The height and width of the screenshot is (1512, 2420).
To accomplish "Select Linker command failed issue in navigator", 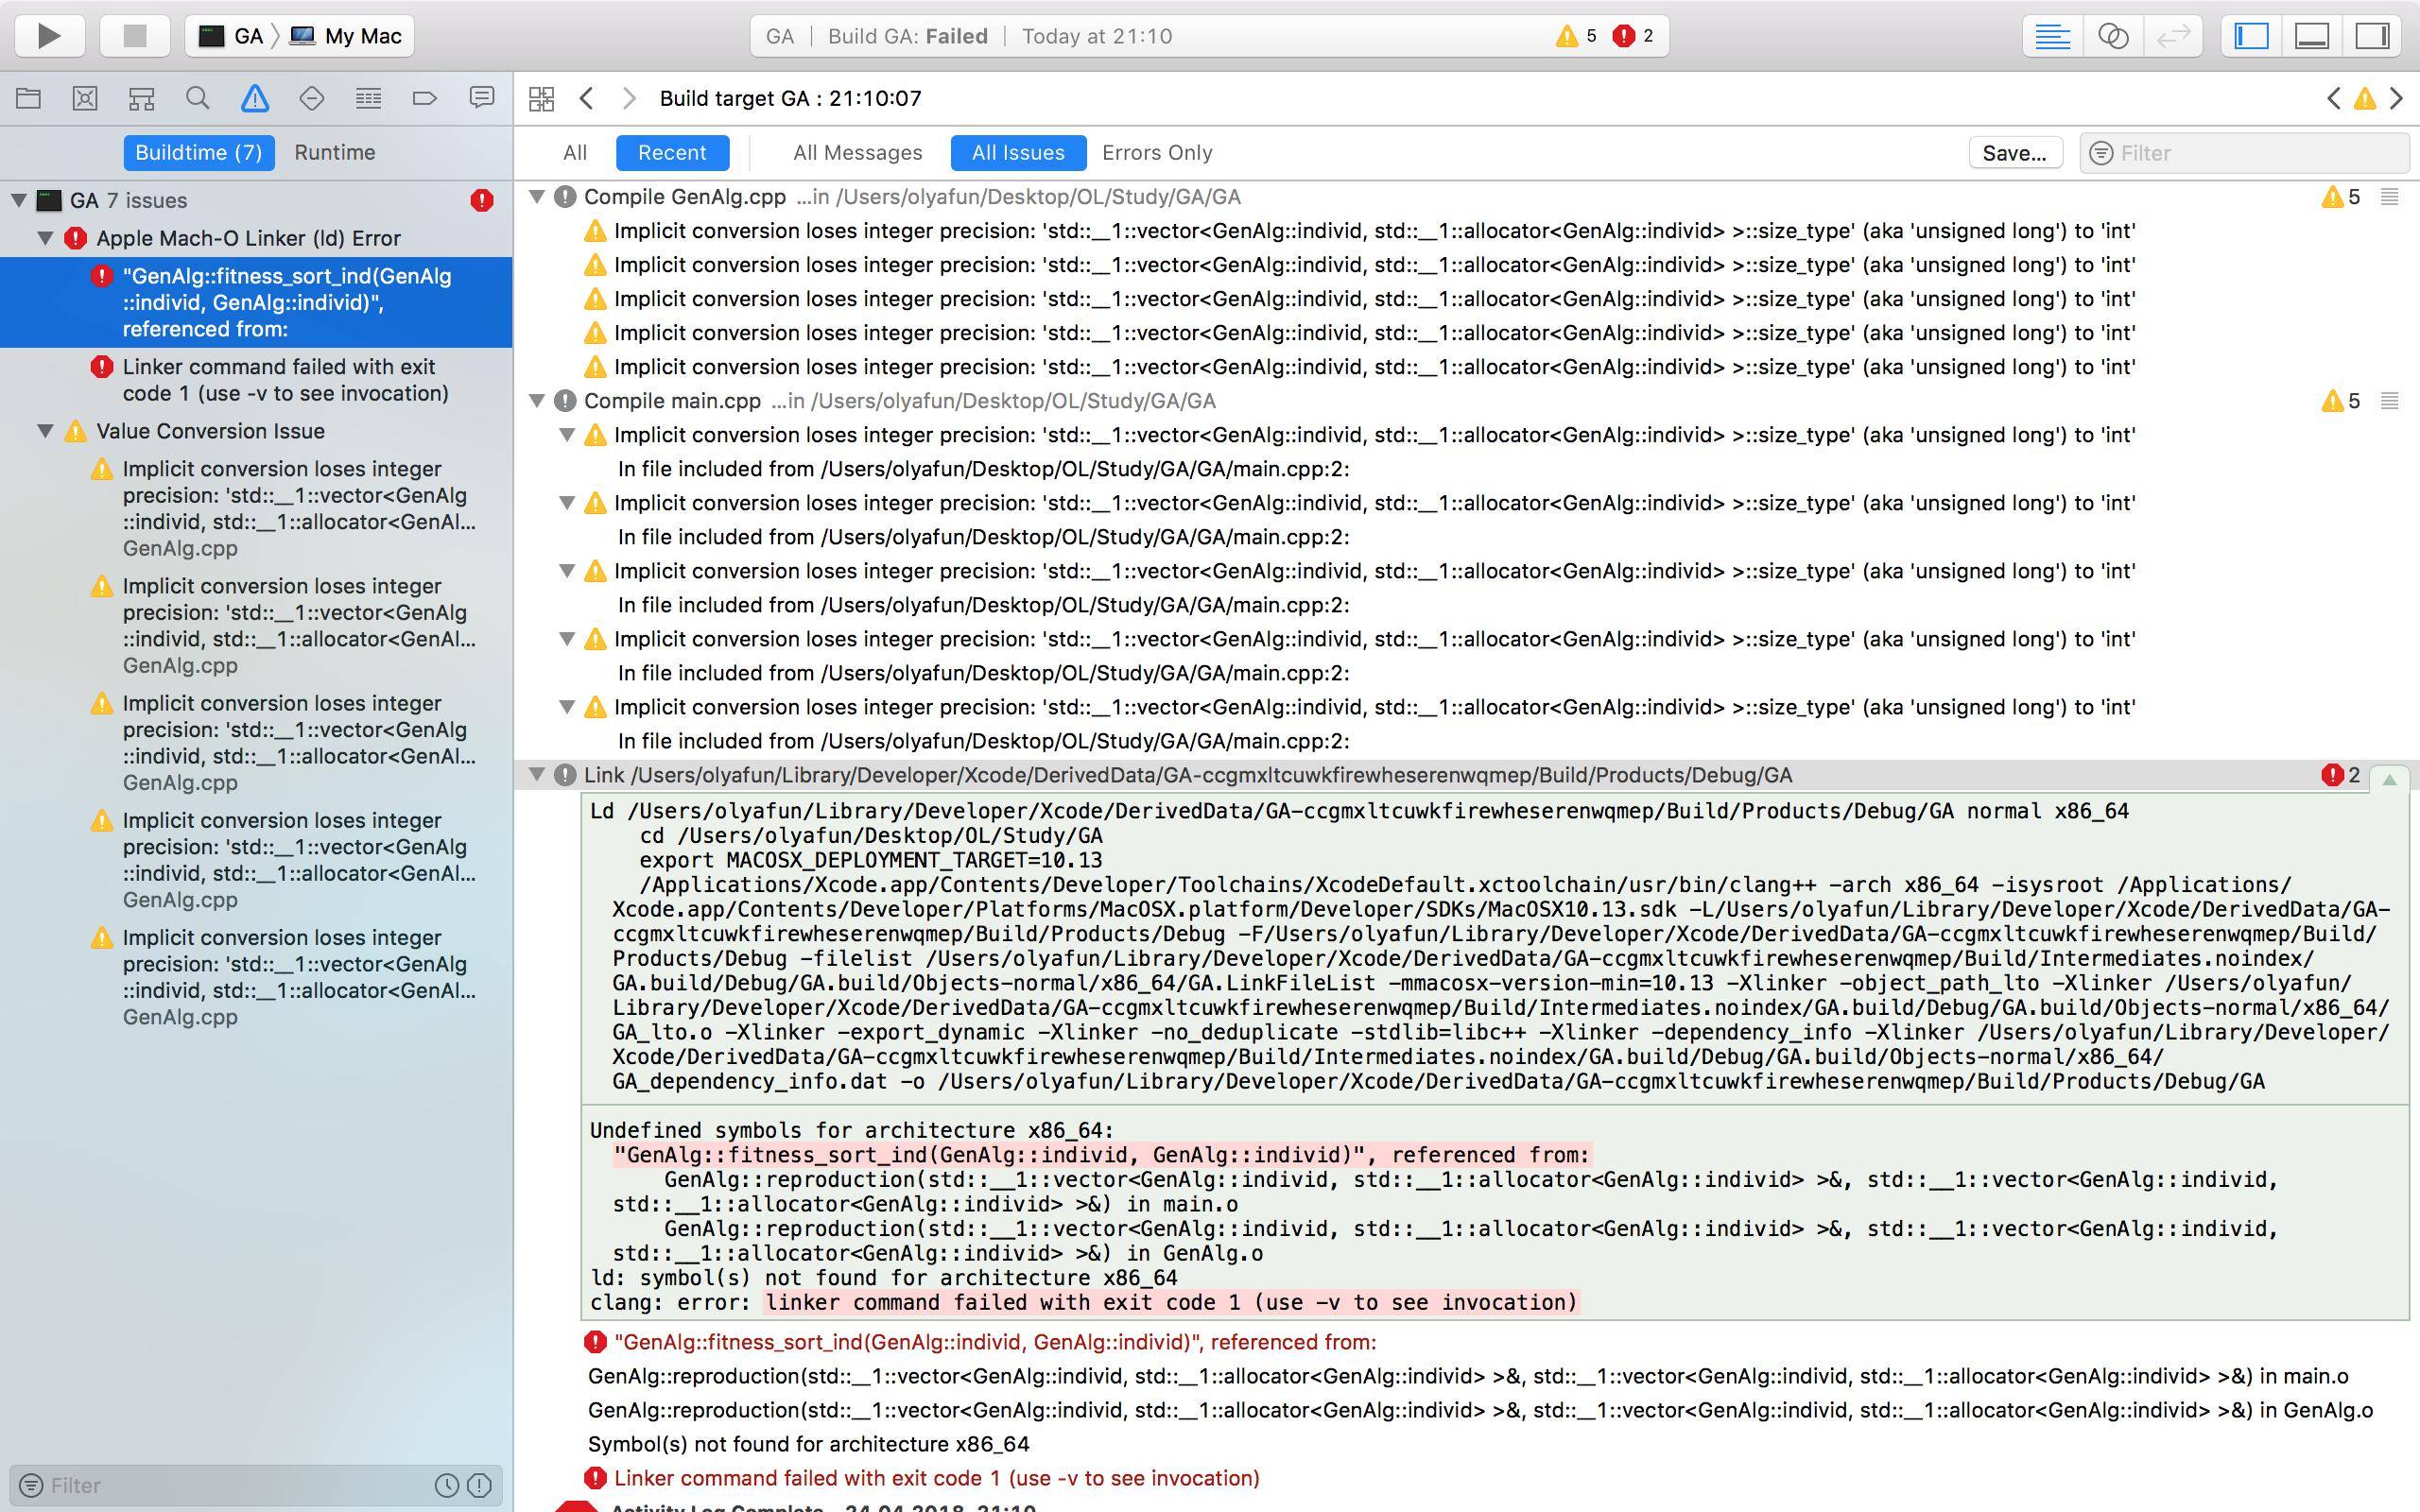I will (256, 380).
